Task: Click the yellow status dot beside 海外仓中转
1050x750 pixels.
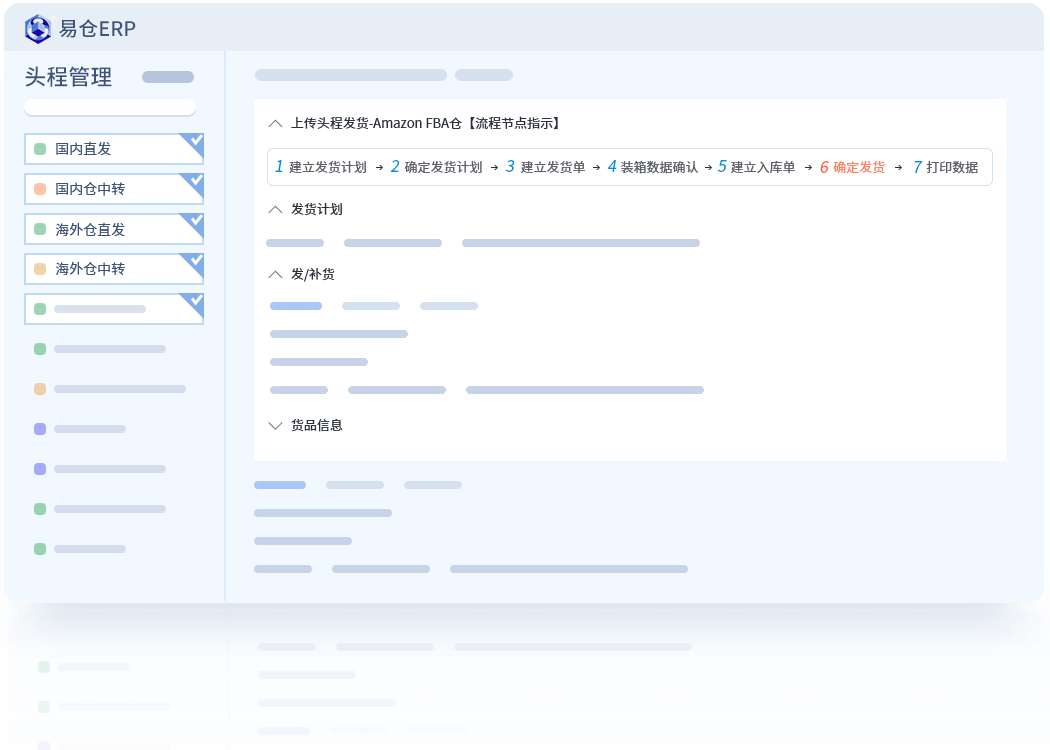Action: (40, 269)
